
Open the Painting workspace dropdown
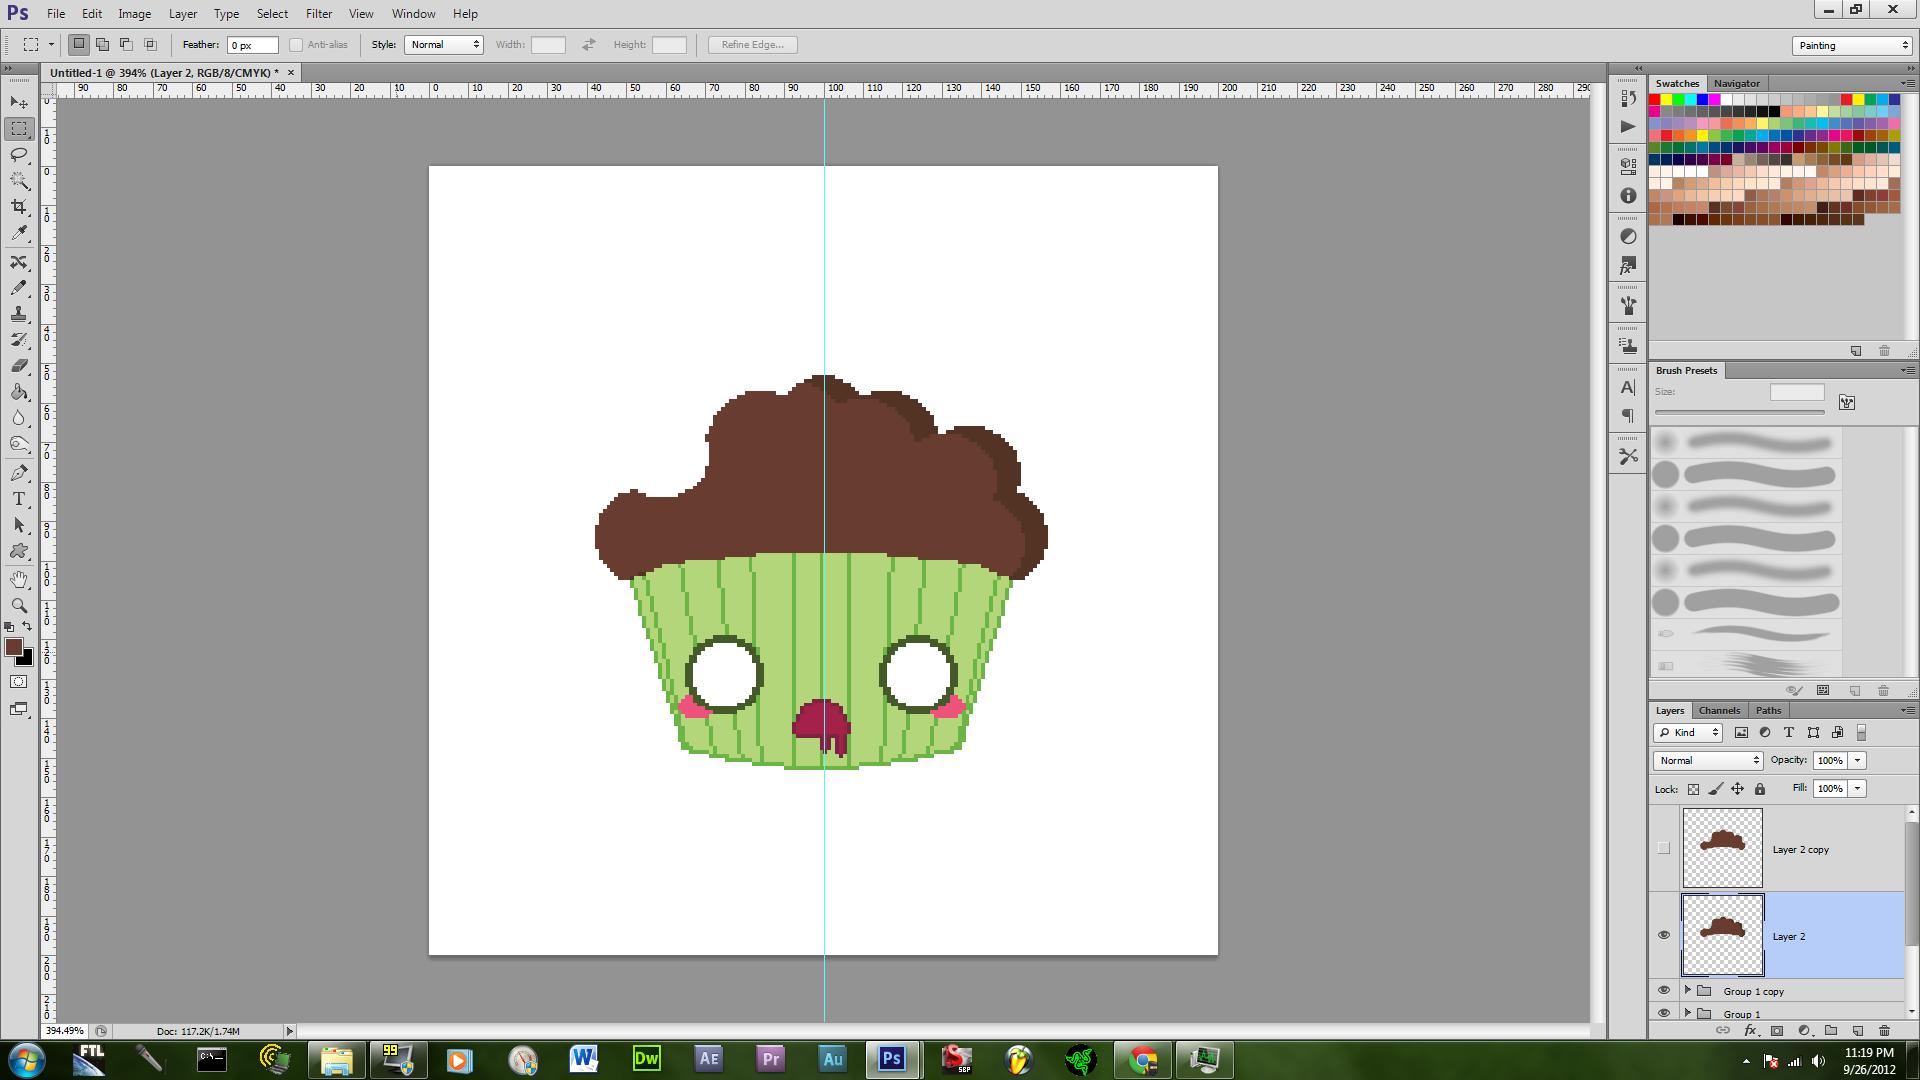tap(1852, 46)
